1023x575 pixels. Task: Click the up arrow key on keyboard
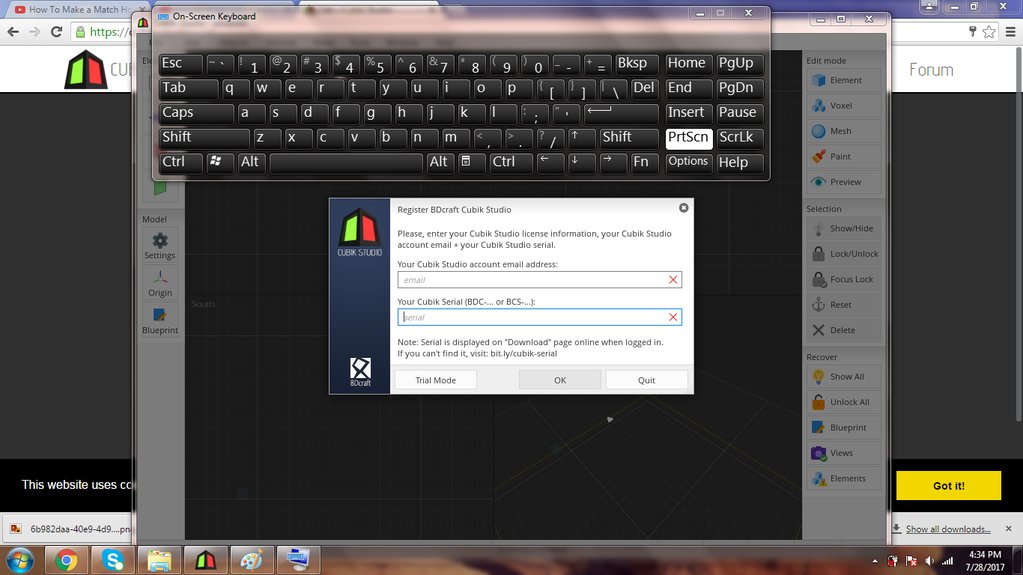coord(581,138)
